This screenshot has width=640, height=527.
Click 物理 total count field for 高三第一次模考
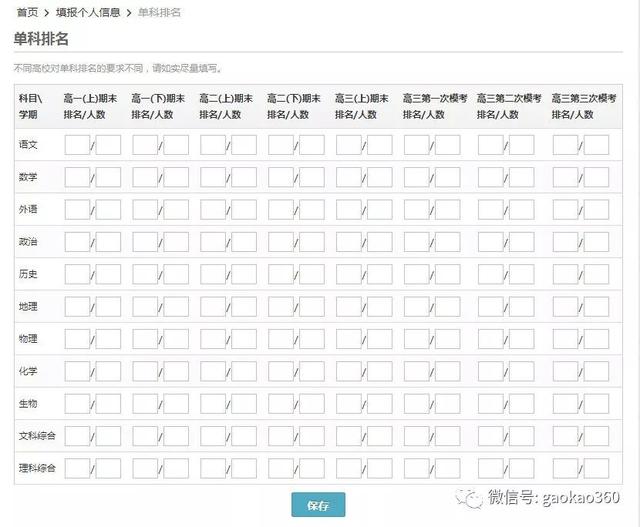coord(447,339)
